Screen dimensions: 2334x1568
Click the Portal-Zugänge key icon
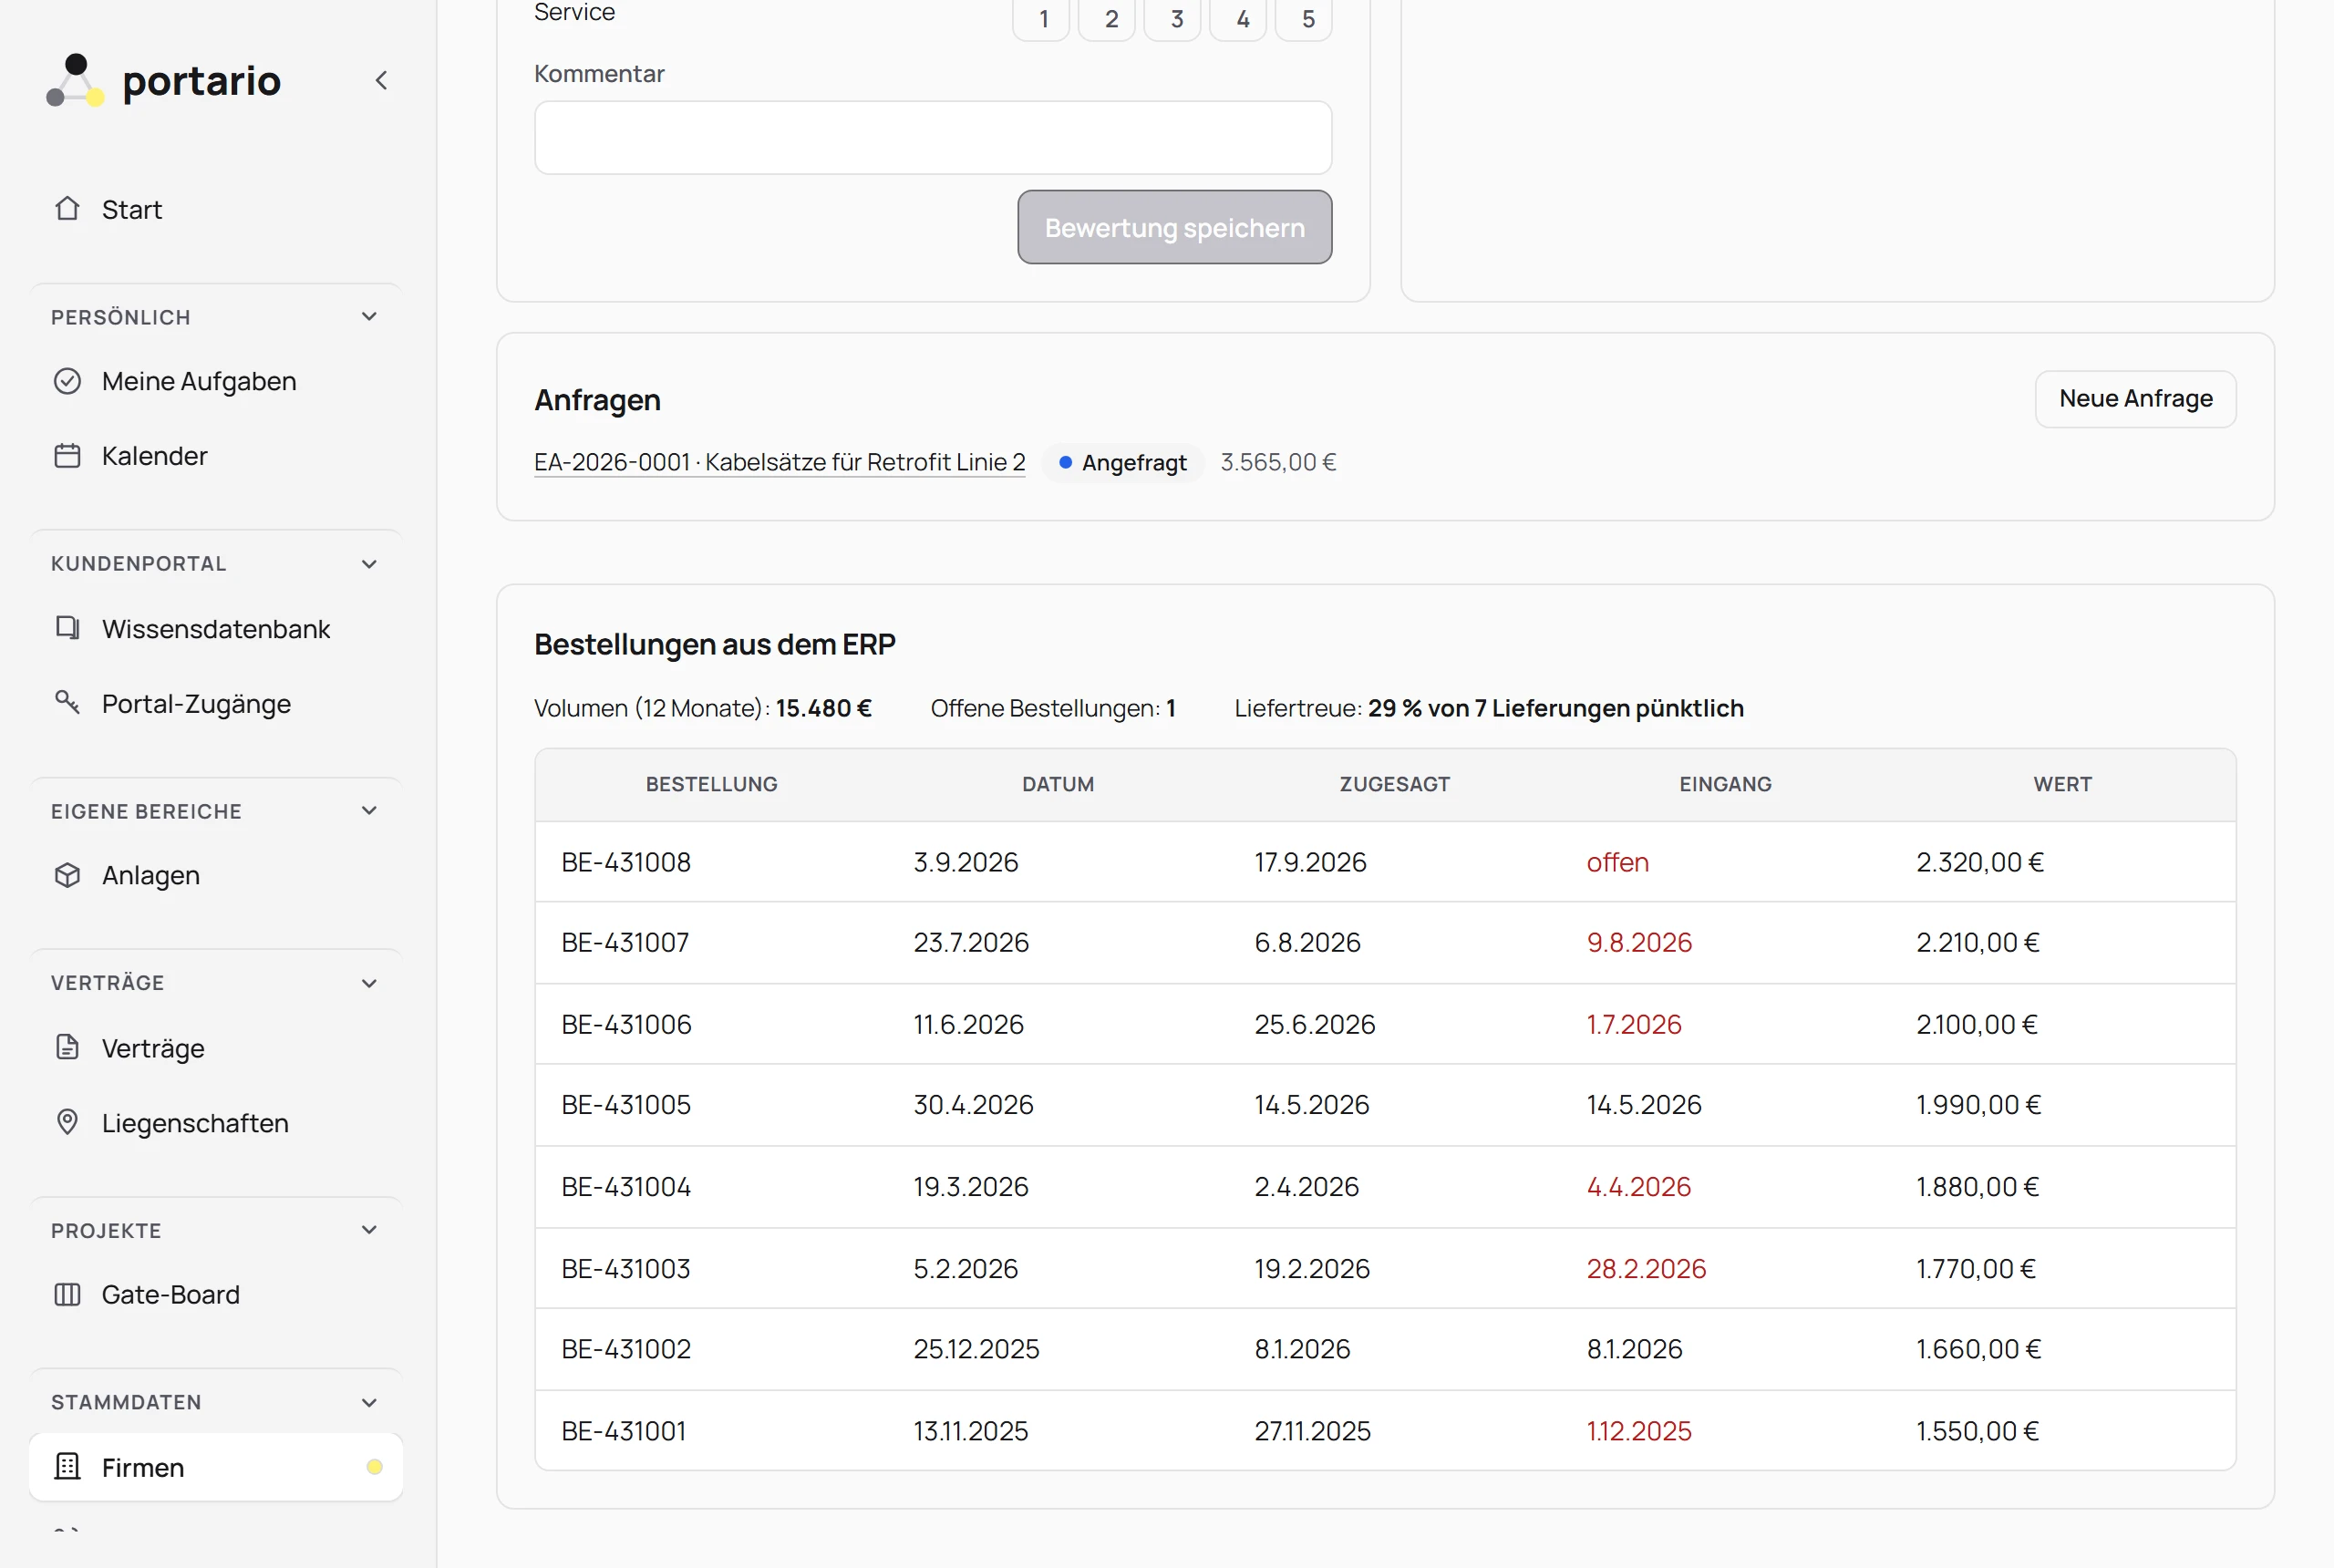tap(67, 702)
